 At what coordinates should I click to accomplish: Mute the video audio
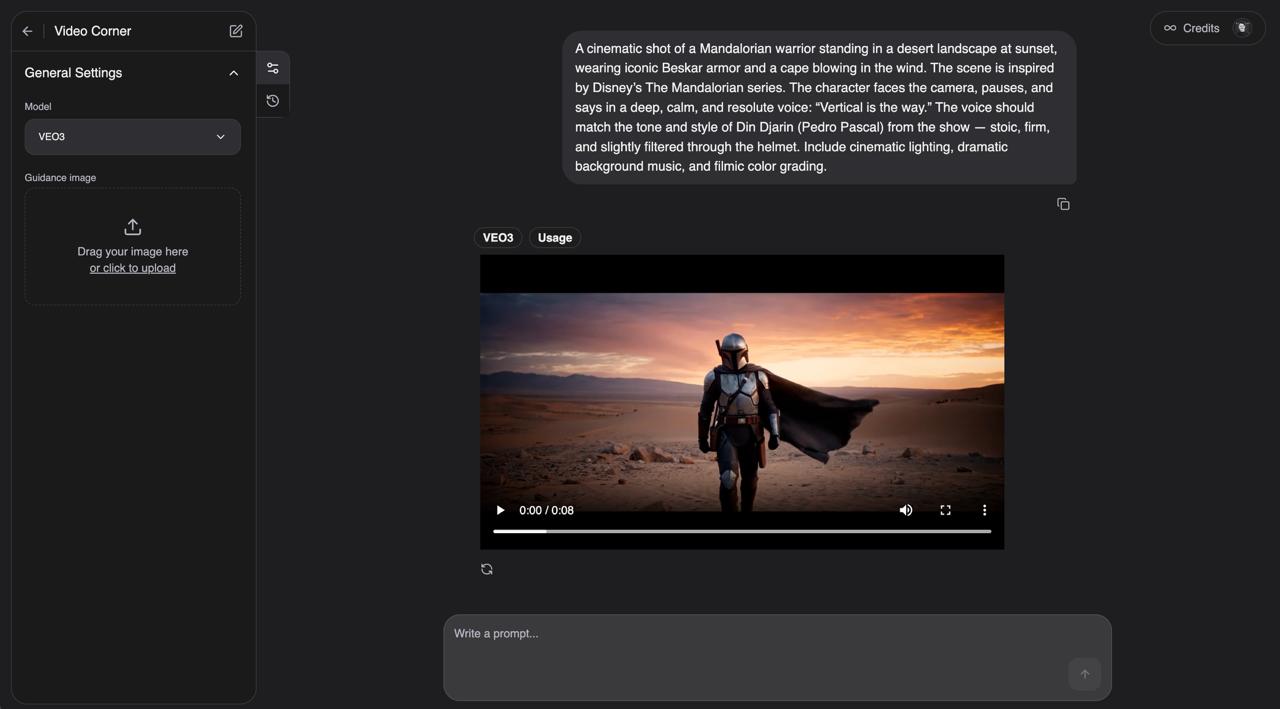pos(906,510)
